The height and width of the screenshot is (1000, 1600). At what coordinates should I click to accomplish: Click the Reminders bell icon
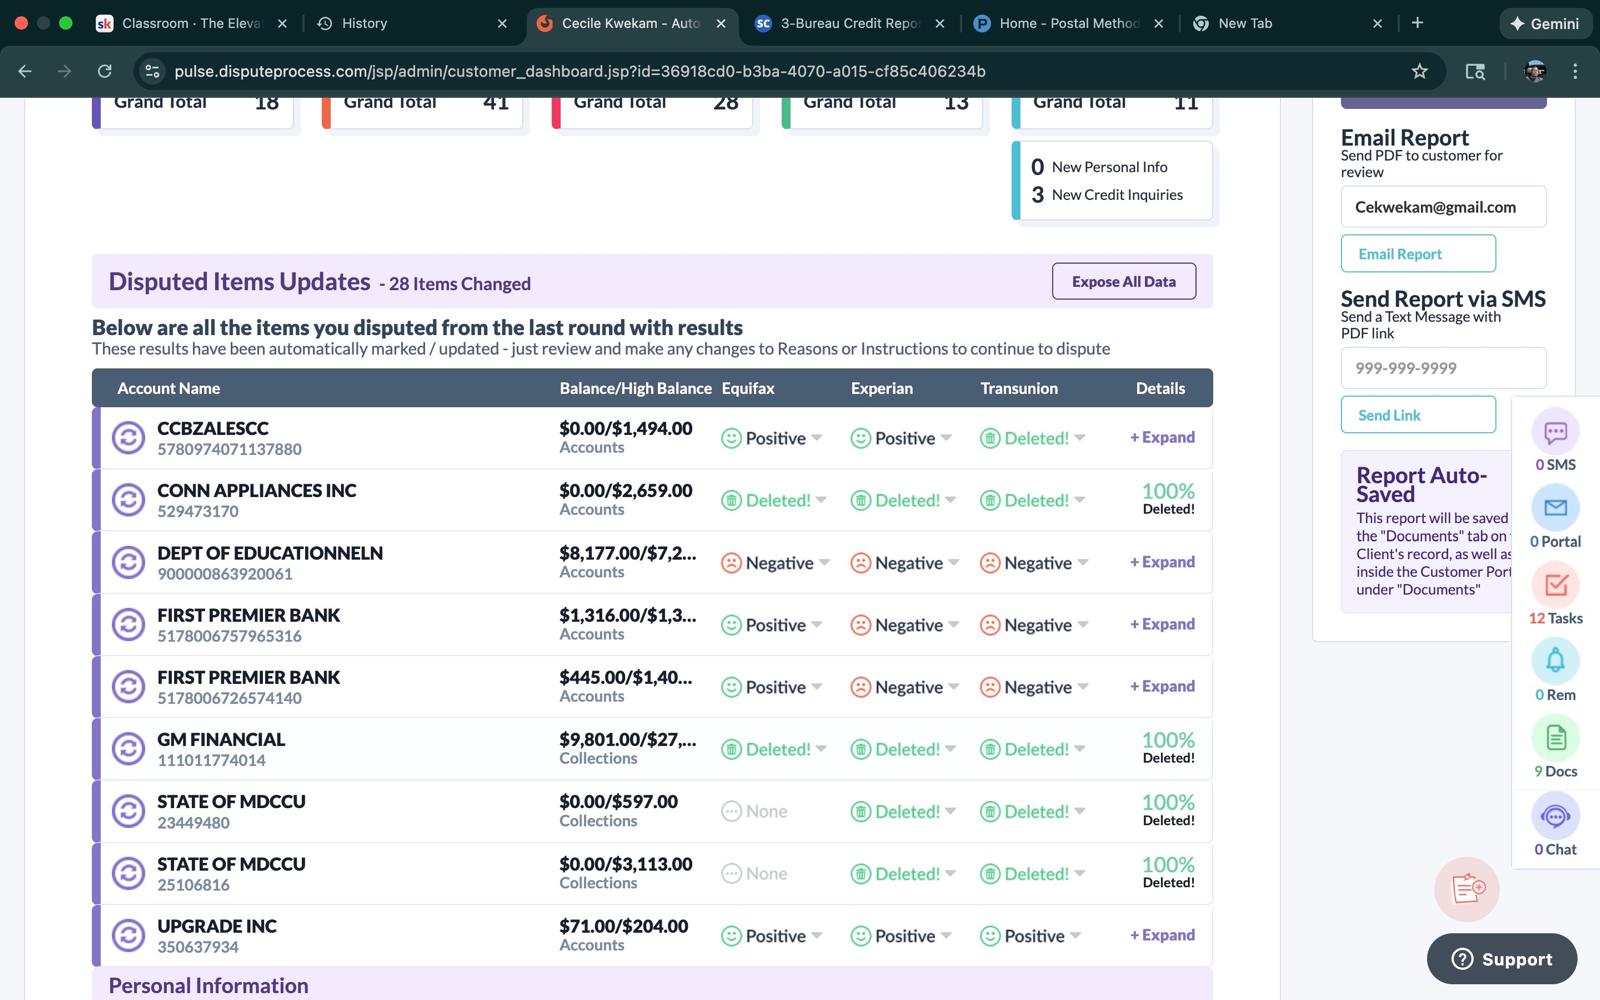(x=1555, y=662)
